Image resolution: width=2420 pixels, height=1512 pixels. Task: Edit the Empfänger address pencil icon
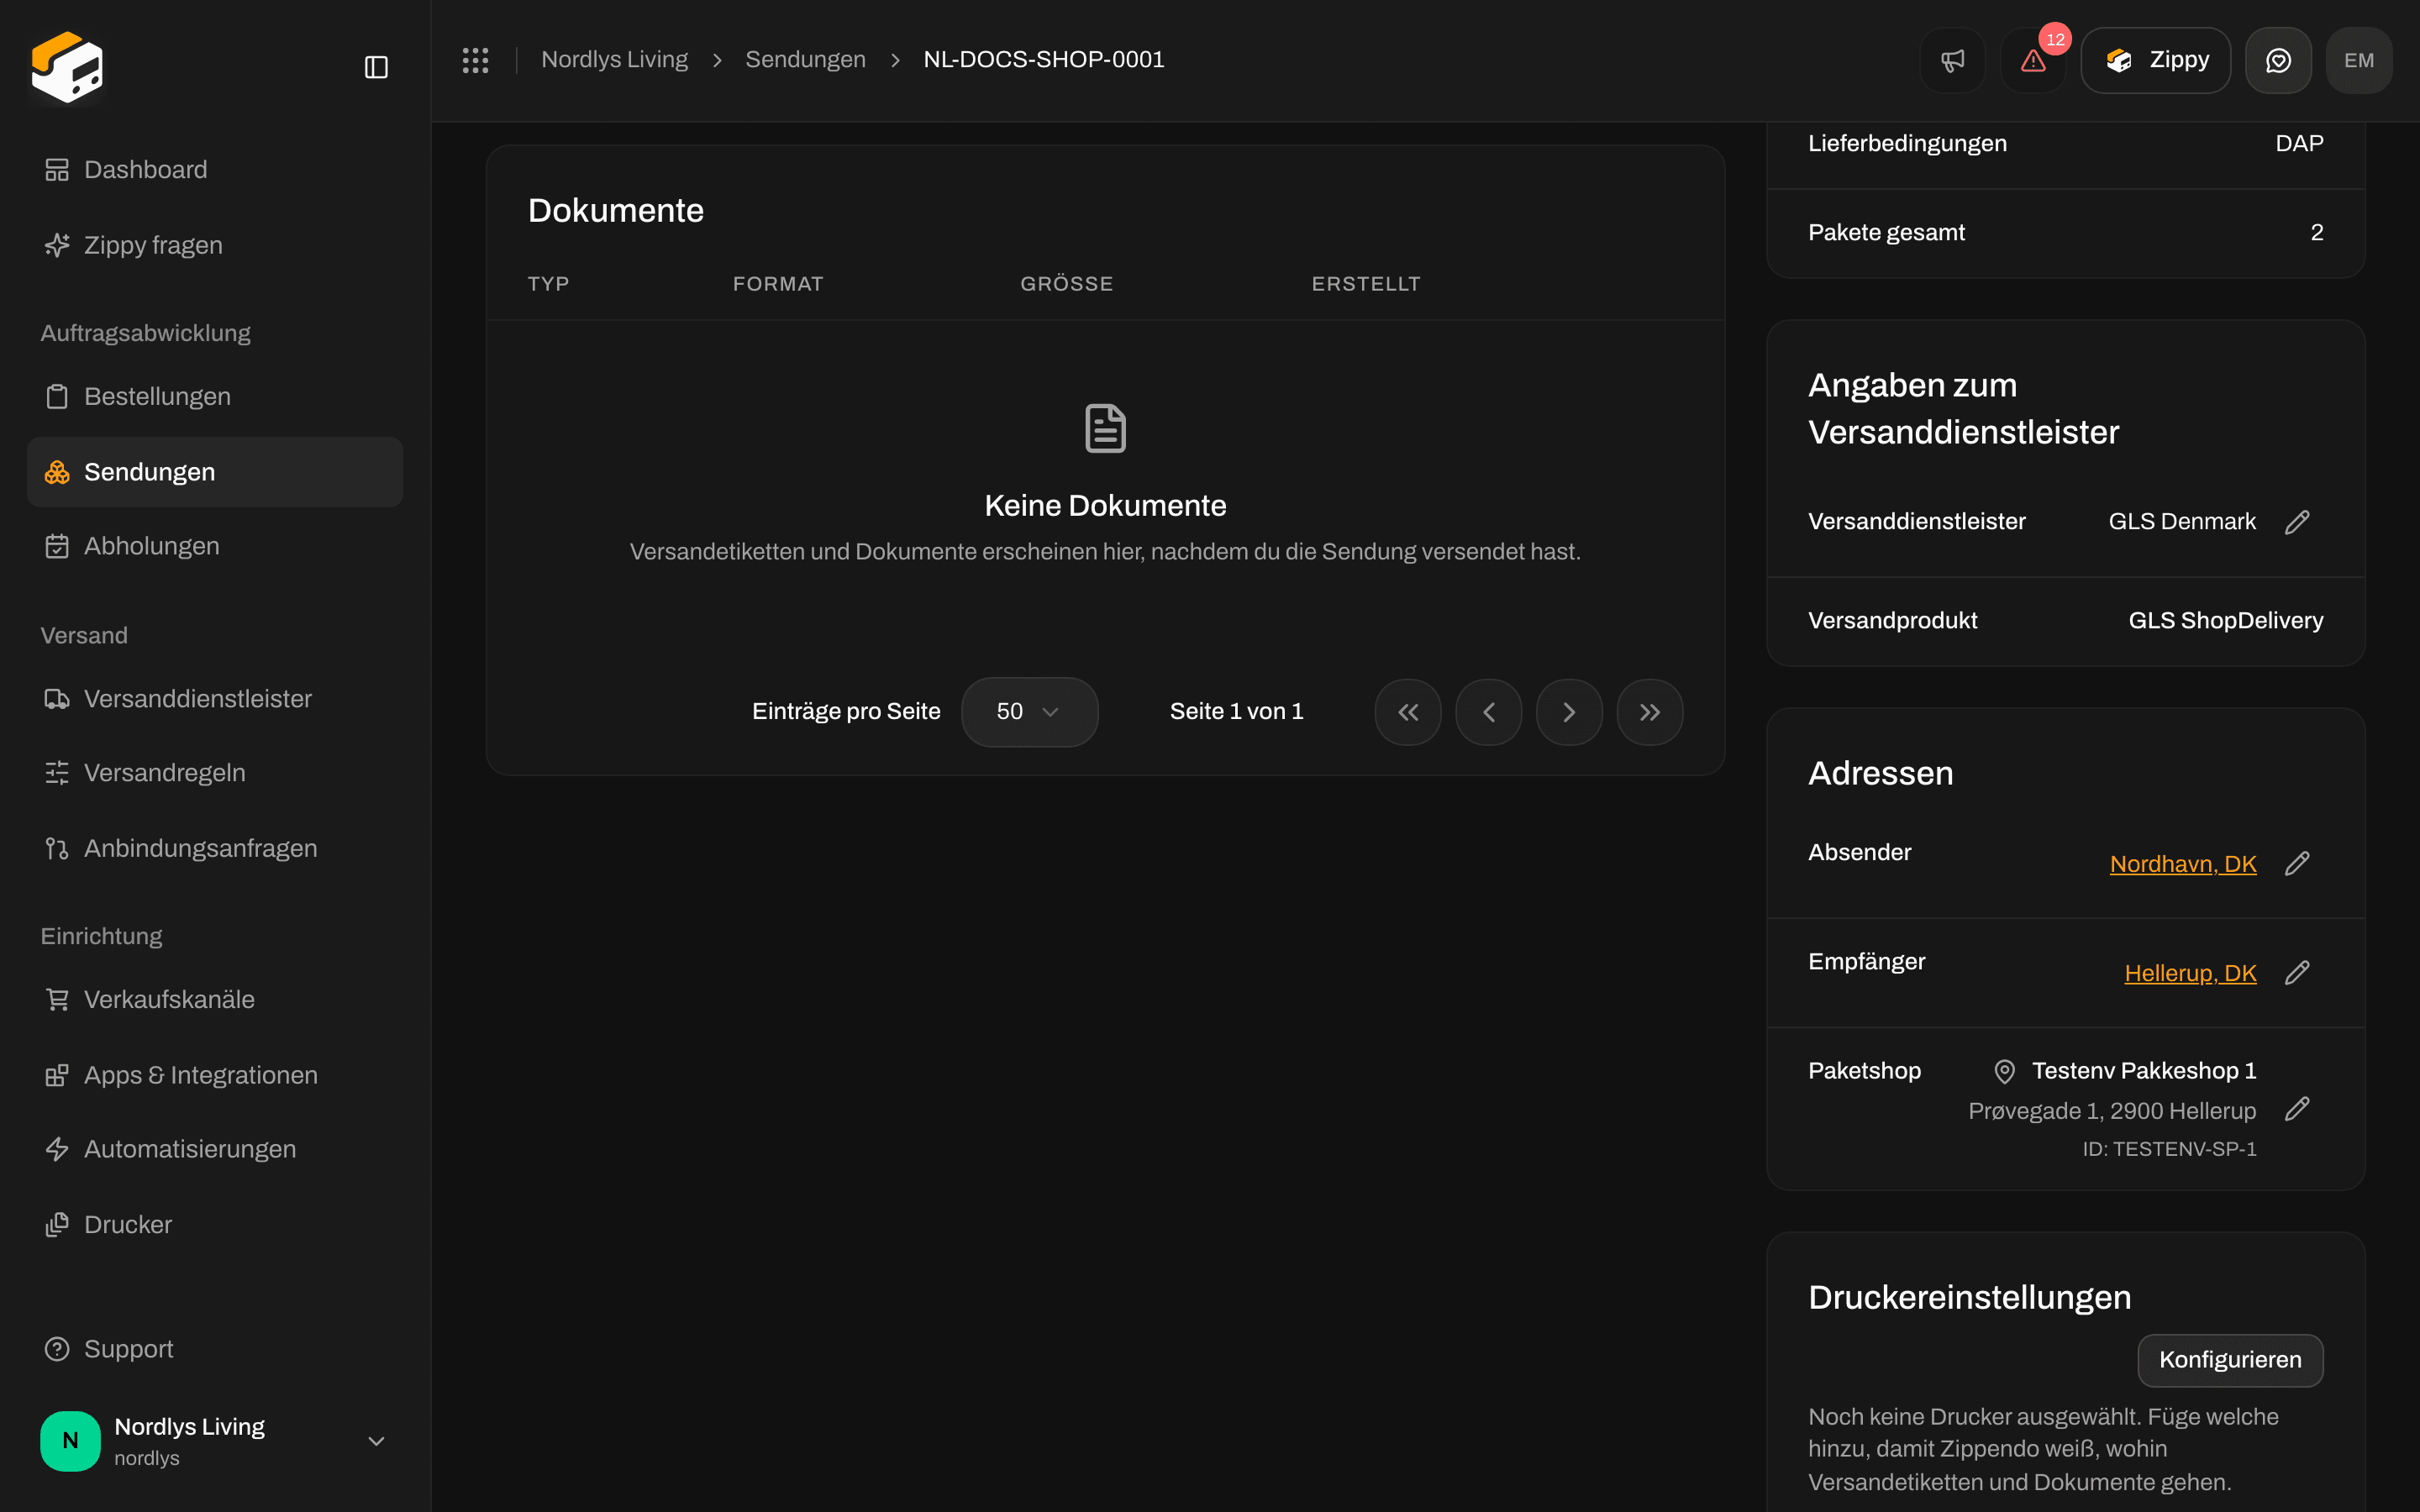(x=2297, y=972)
